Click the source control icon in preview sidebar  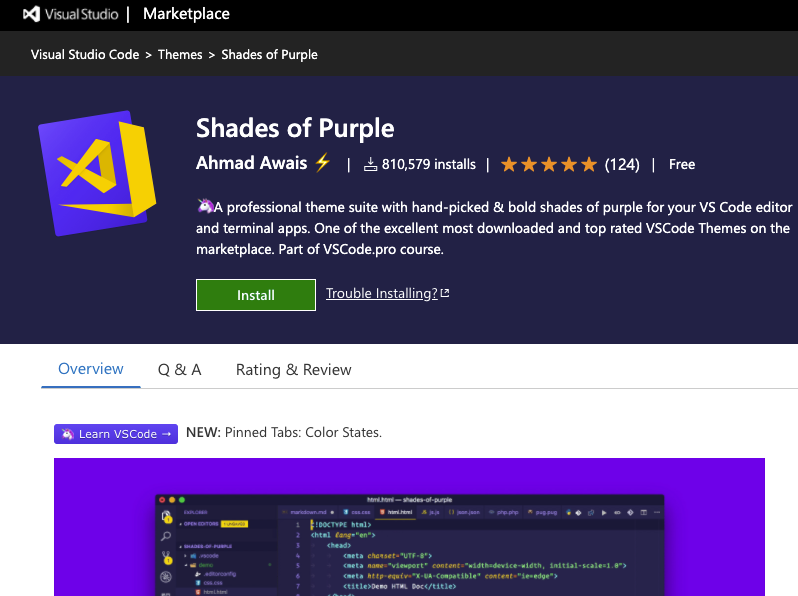pyautogui.click(x=166, y=557)
